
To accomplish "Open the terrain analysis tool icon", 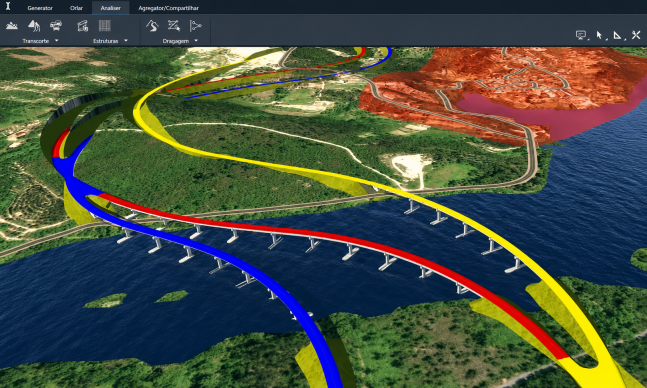I will pyautogui.click(x=12, y=26).
